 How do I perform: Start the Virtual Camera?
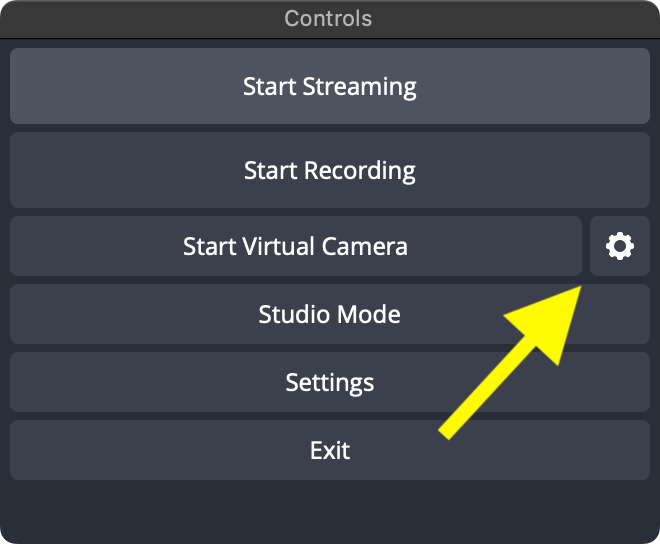(295, 246)
